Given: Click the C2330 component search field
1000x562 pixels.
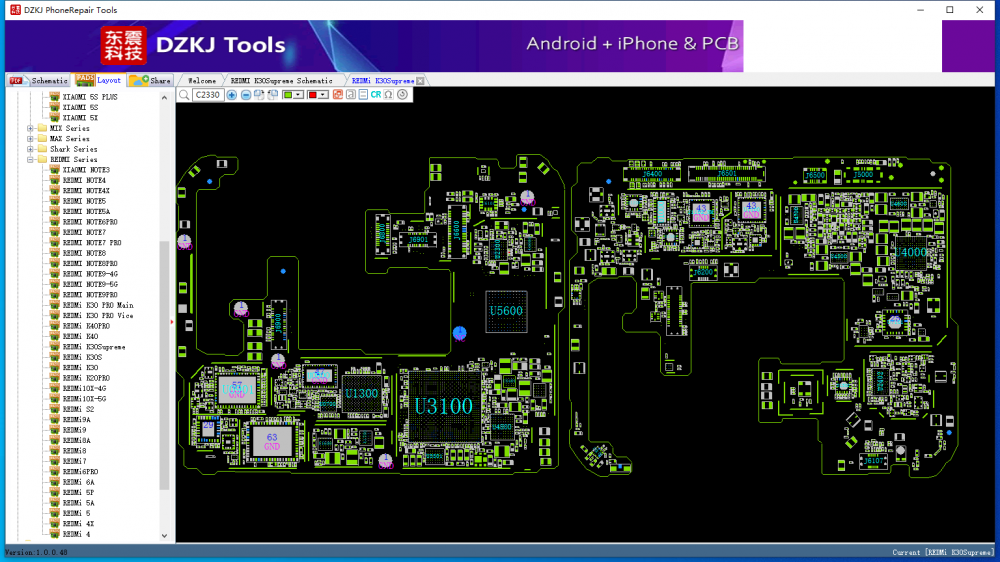Looking at the screenshot, I should point(207,95).
